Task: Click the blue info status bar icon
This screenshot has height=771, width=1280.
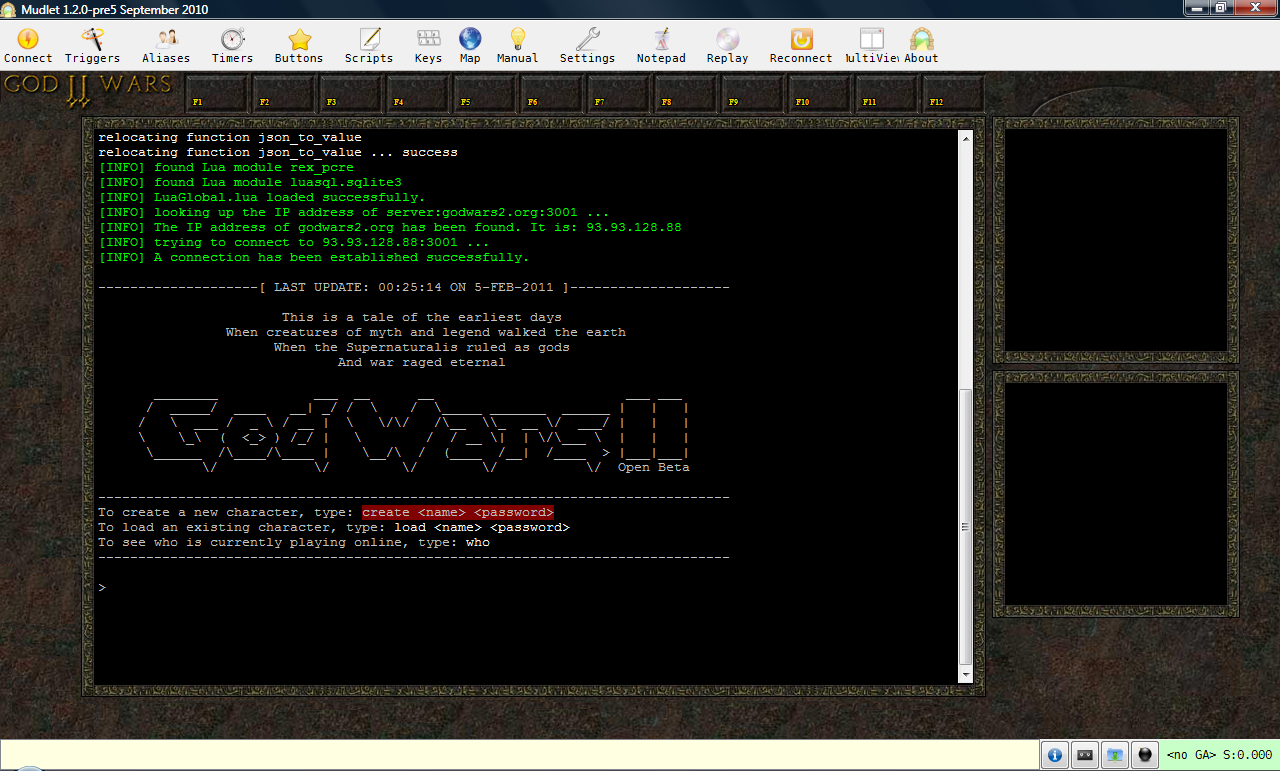Action: coord(1053,755)
